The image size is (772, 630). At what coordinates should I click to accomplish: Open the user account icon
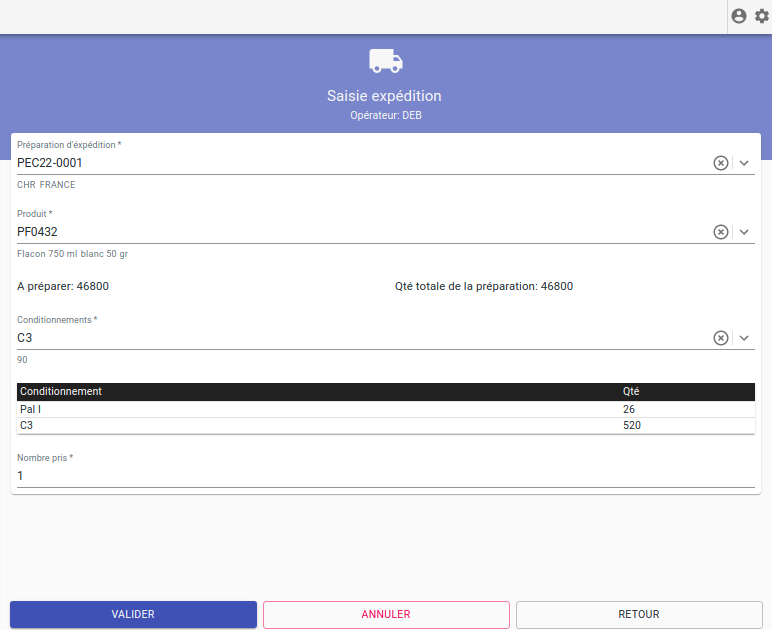[x=739, y=16]
